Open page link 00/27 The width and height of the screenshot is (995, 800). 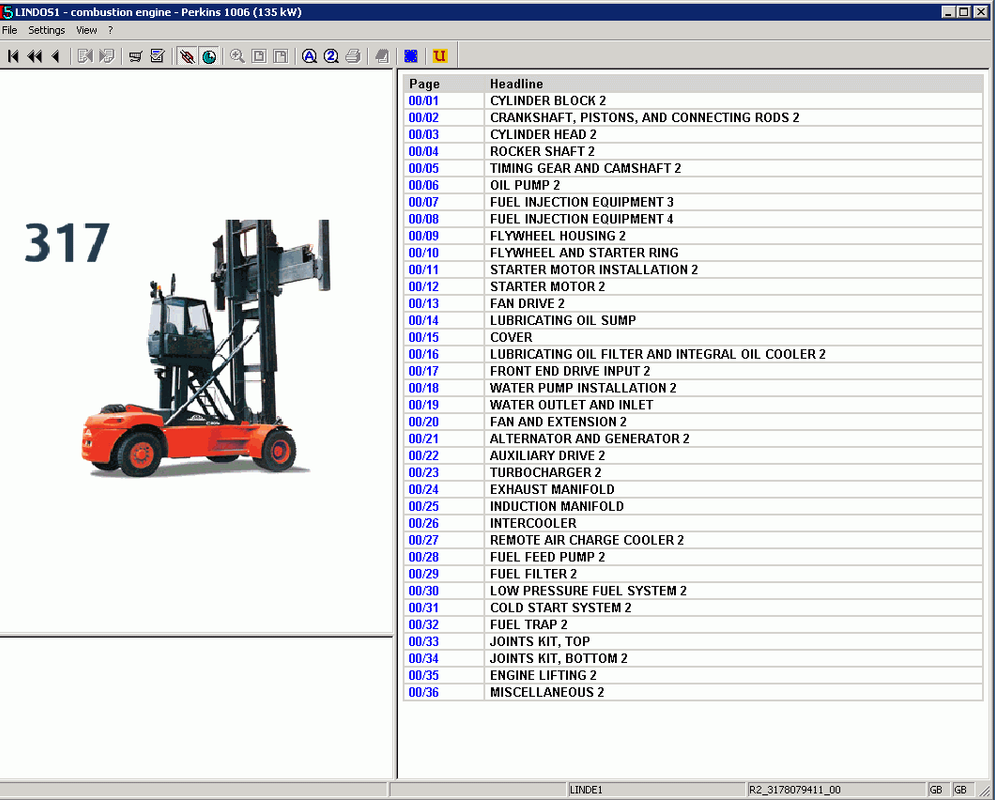pyautogui.click(x=423, y=541)
